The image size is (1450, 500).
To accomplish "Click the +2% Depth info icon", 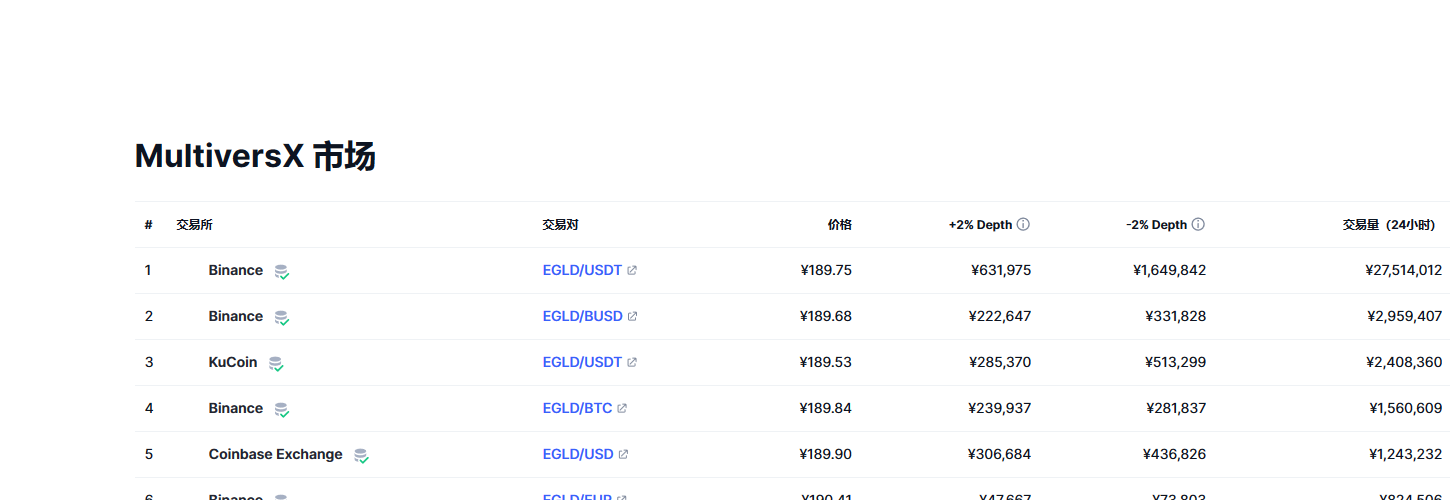I will (1023, 225).
